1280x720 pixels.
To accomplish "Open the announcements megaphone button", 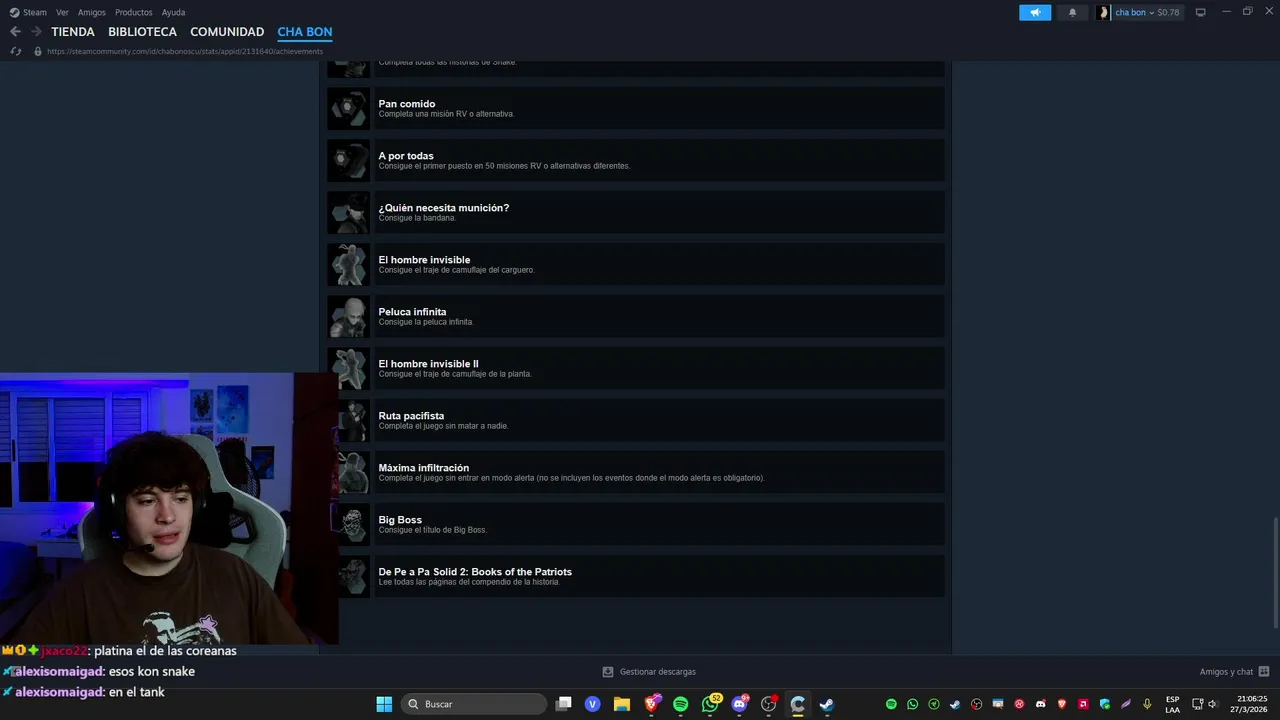I will (x=1035, y=12).
